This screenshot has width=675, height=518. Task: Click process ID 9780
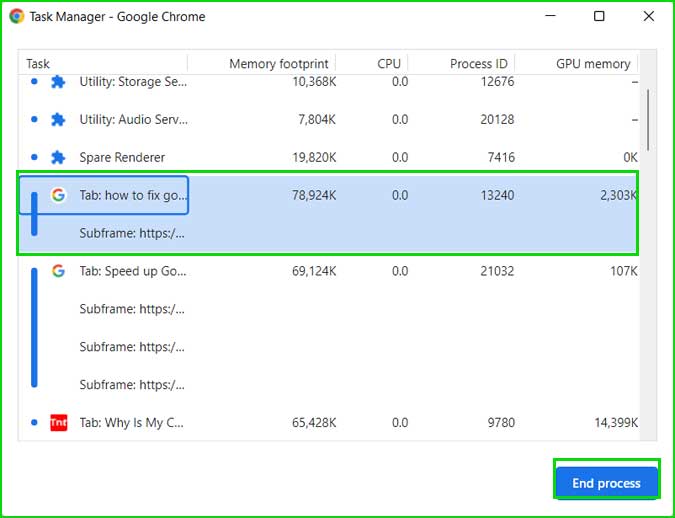[501, 422]
